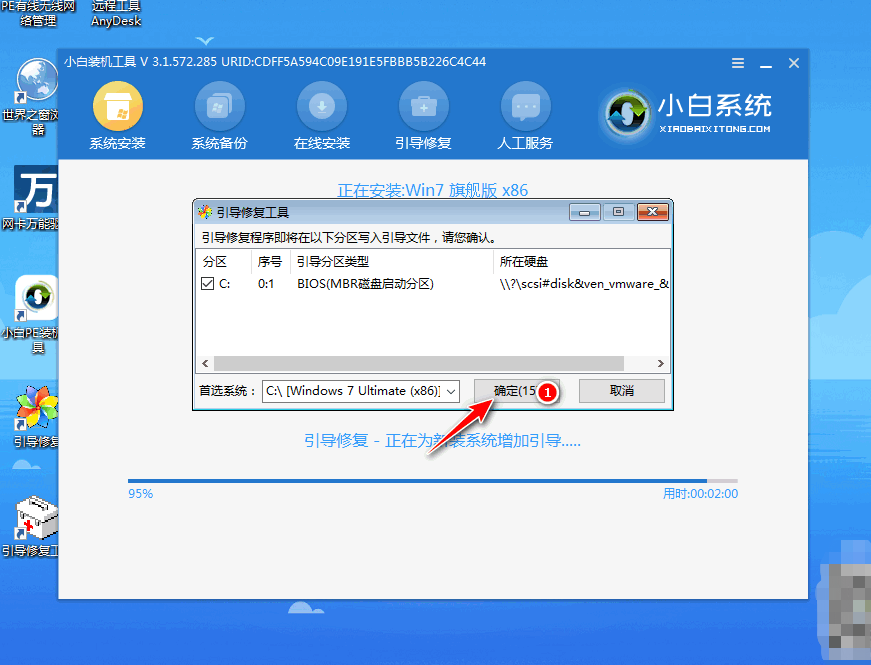Open the 系统安装 tab
Image resolution: width=871 pixels, height=665 pixels.
(x=118, y=116)
